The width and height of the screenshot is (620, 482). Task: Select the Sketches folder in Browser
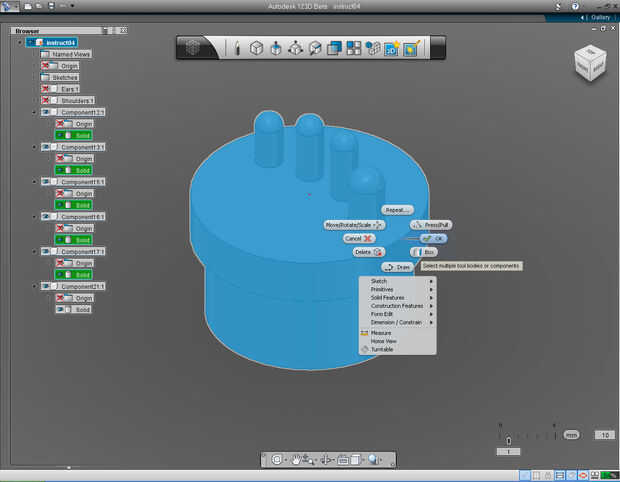click(60, 77)
